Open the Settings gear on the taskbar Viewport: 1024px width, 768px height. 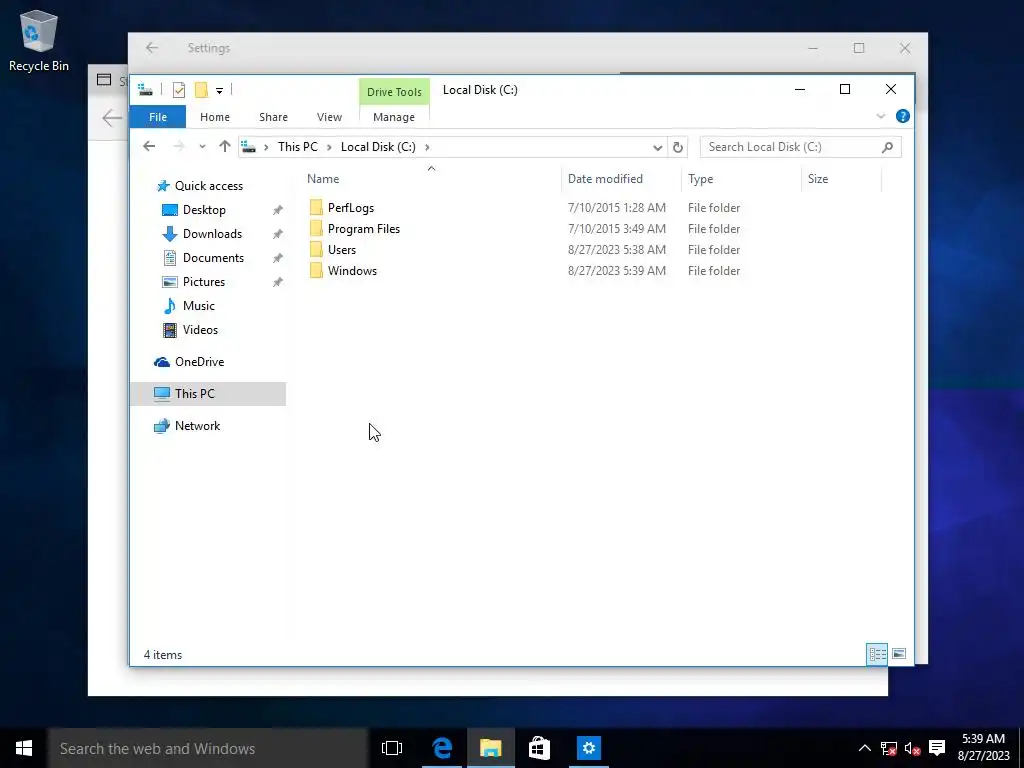[x=588, y=748]
